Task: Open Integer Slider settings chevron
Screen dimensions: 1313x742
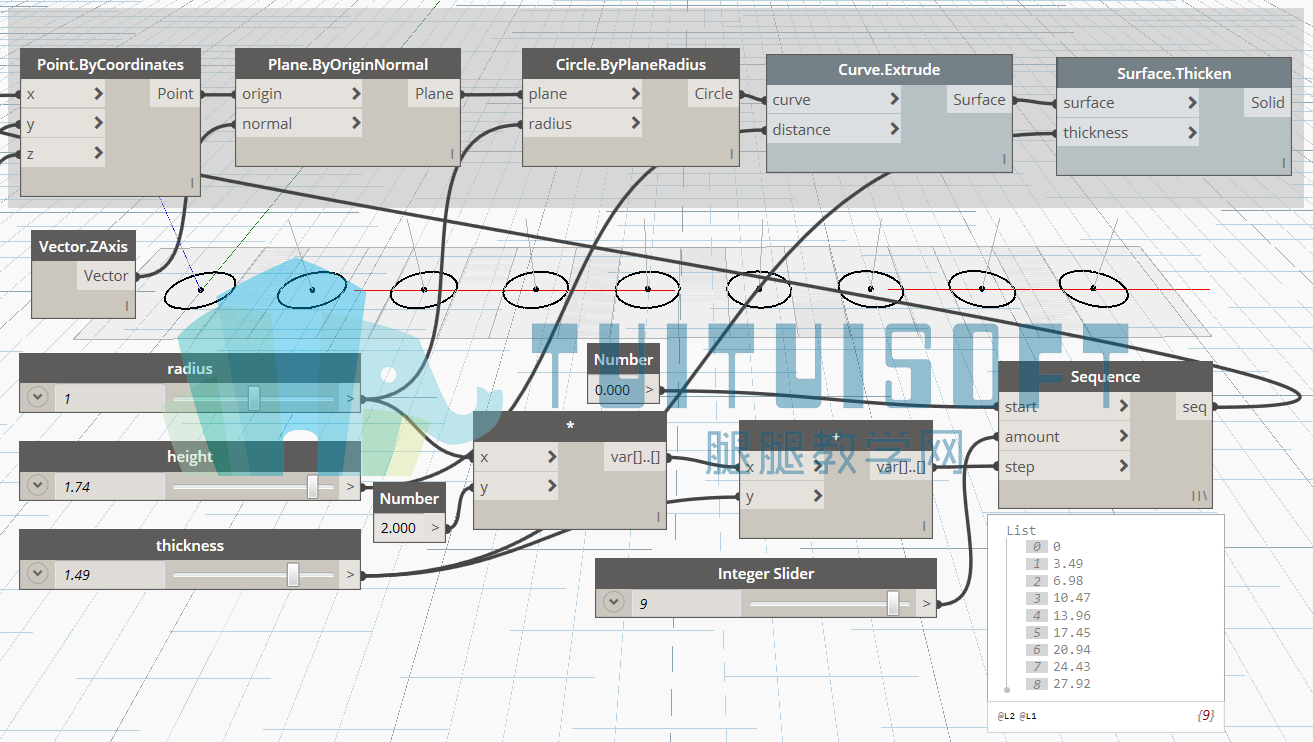Action: 614,603
